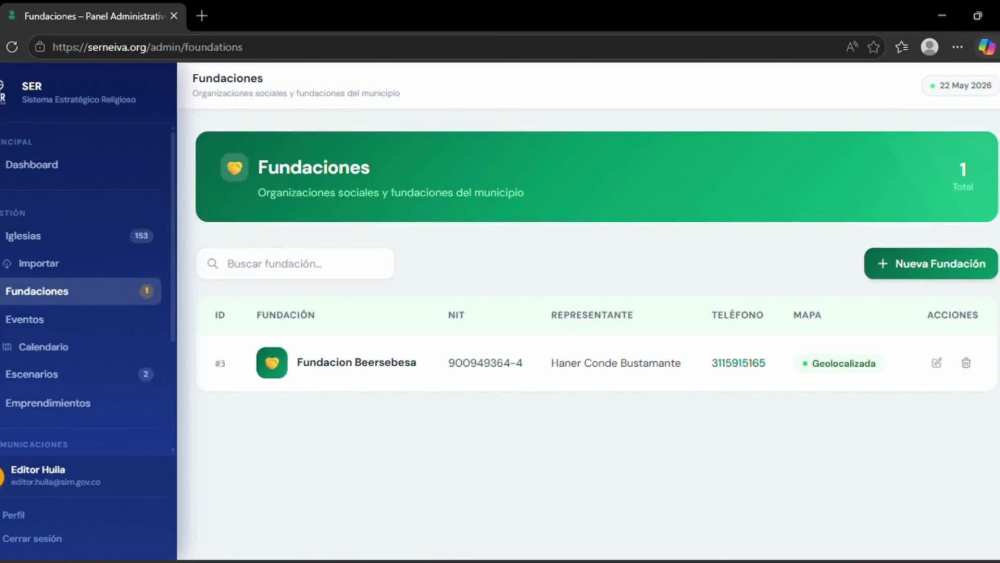Reload the page in browser
The width and height of the screenshot is (1000, 563).
[x=11, y=47]
